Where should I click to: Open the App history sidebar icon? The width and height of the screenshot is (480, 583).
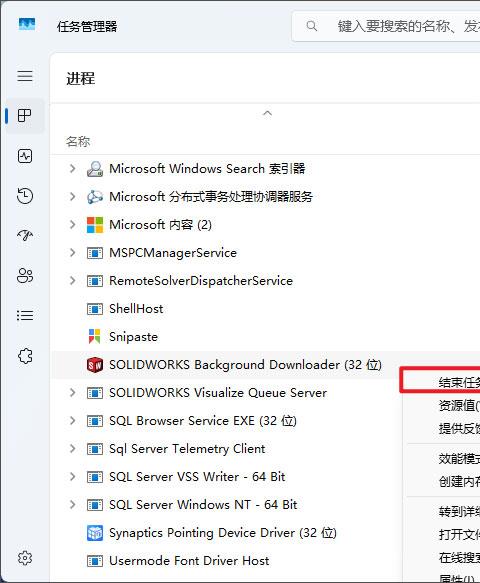coord(25,196)
